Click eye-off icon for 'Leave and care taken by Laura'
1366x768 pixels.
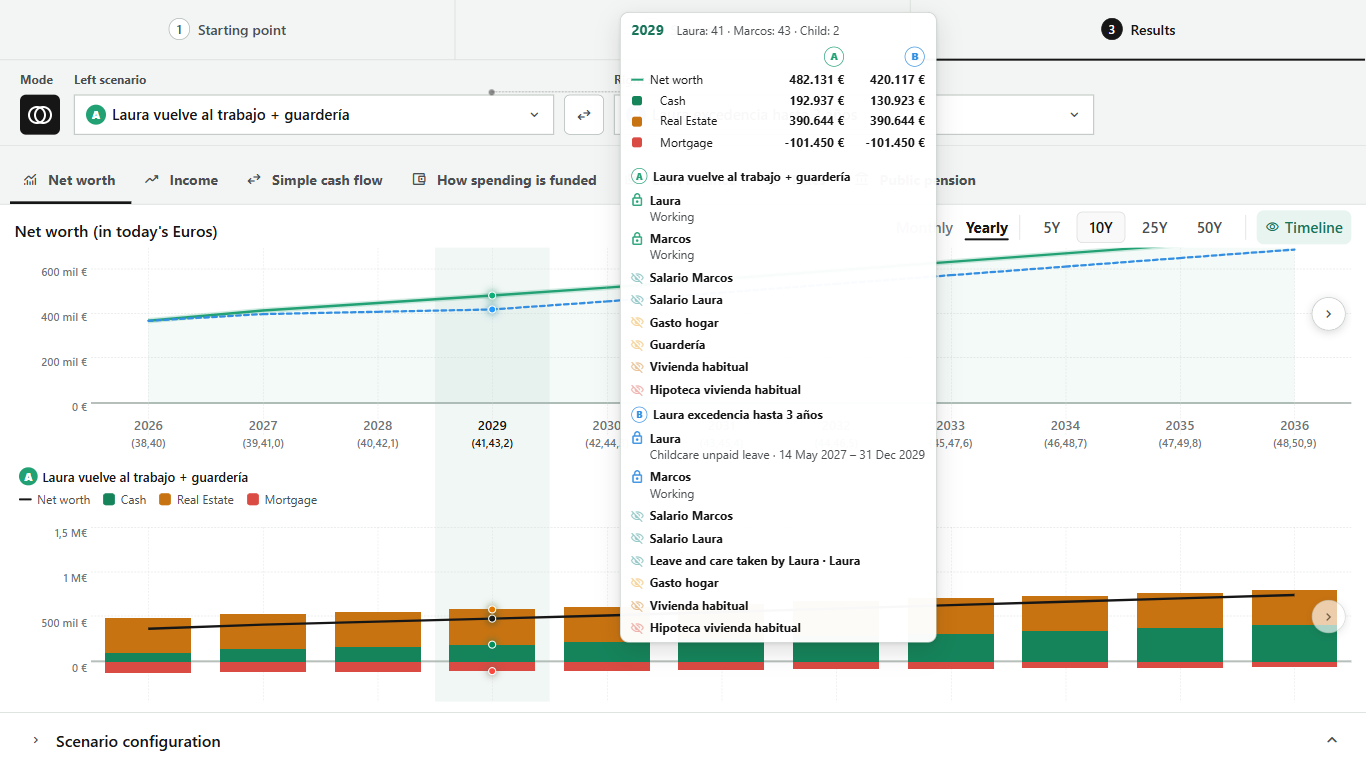coord(638,561)
